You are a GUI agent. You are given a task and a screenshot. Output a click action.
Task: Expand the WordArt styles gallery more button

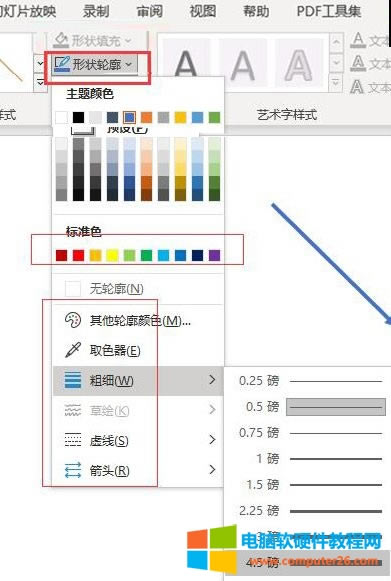coord(336,82)
